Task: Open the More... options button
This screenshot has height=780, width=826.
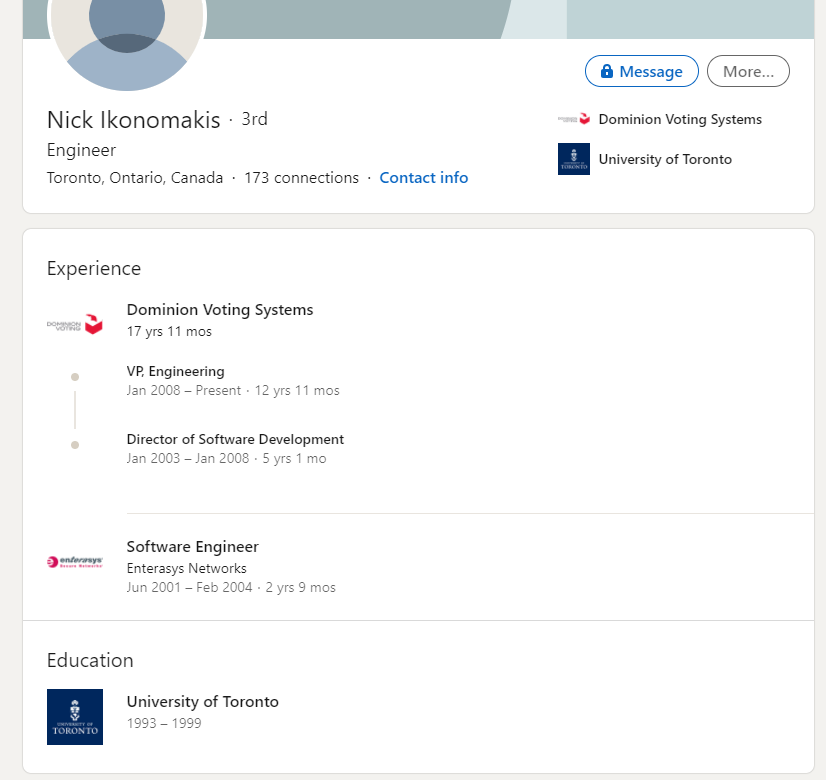Action: click(748, 71)
